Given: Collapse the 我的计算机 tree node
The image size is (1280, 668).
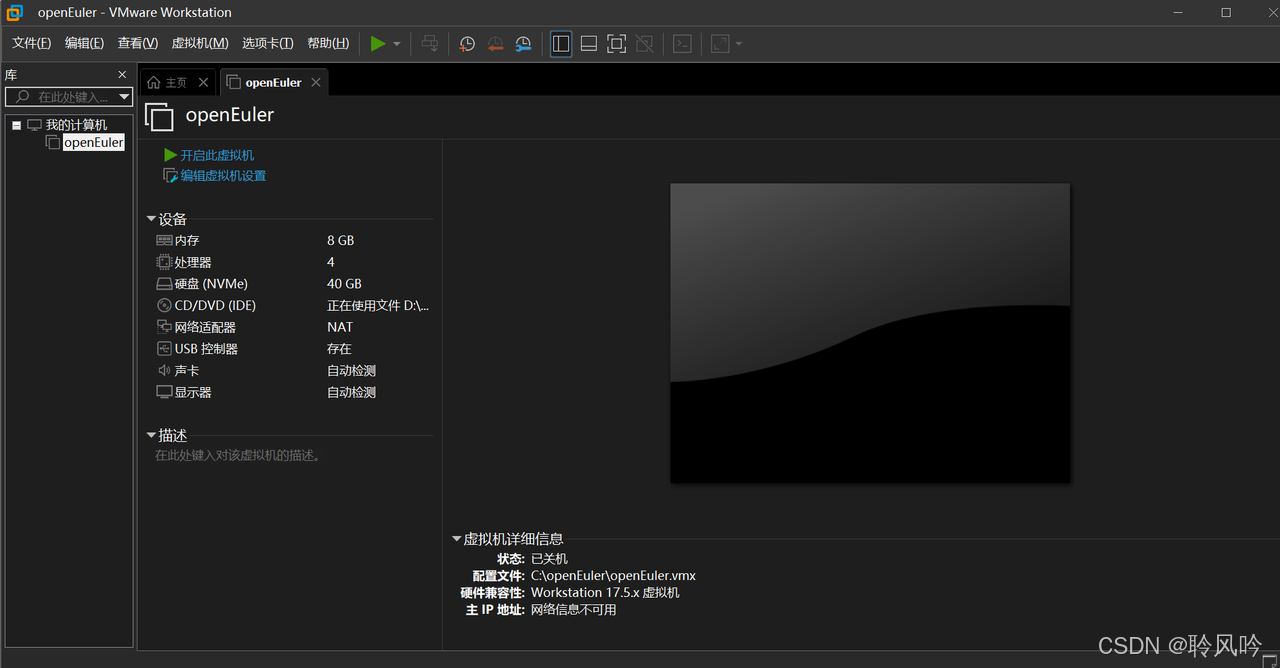Looking at the screenshot, I should click(x=17, y=125).
